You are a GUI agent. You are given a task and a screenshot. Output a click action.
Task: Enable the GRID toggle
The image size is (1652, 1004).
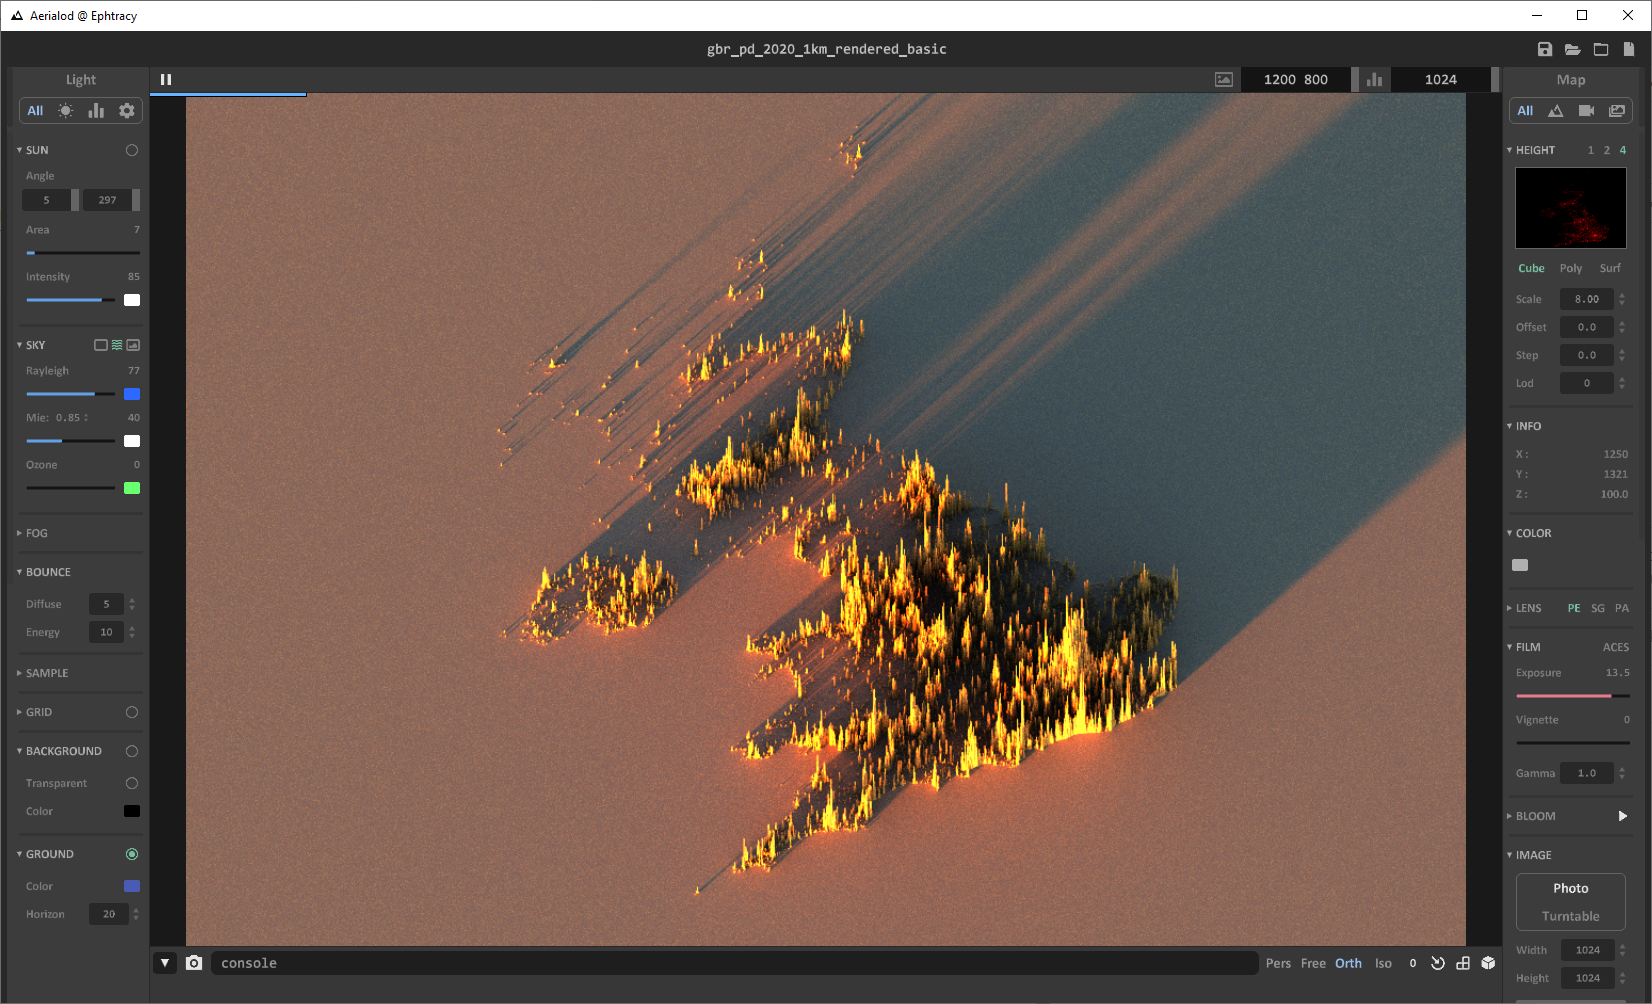click(x=131, y=712)
